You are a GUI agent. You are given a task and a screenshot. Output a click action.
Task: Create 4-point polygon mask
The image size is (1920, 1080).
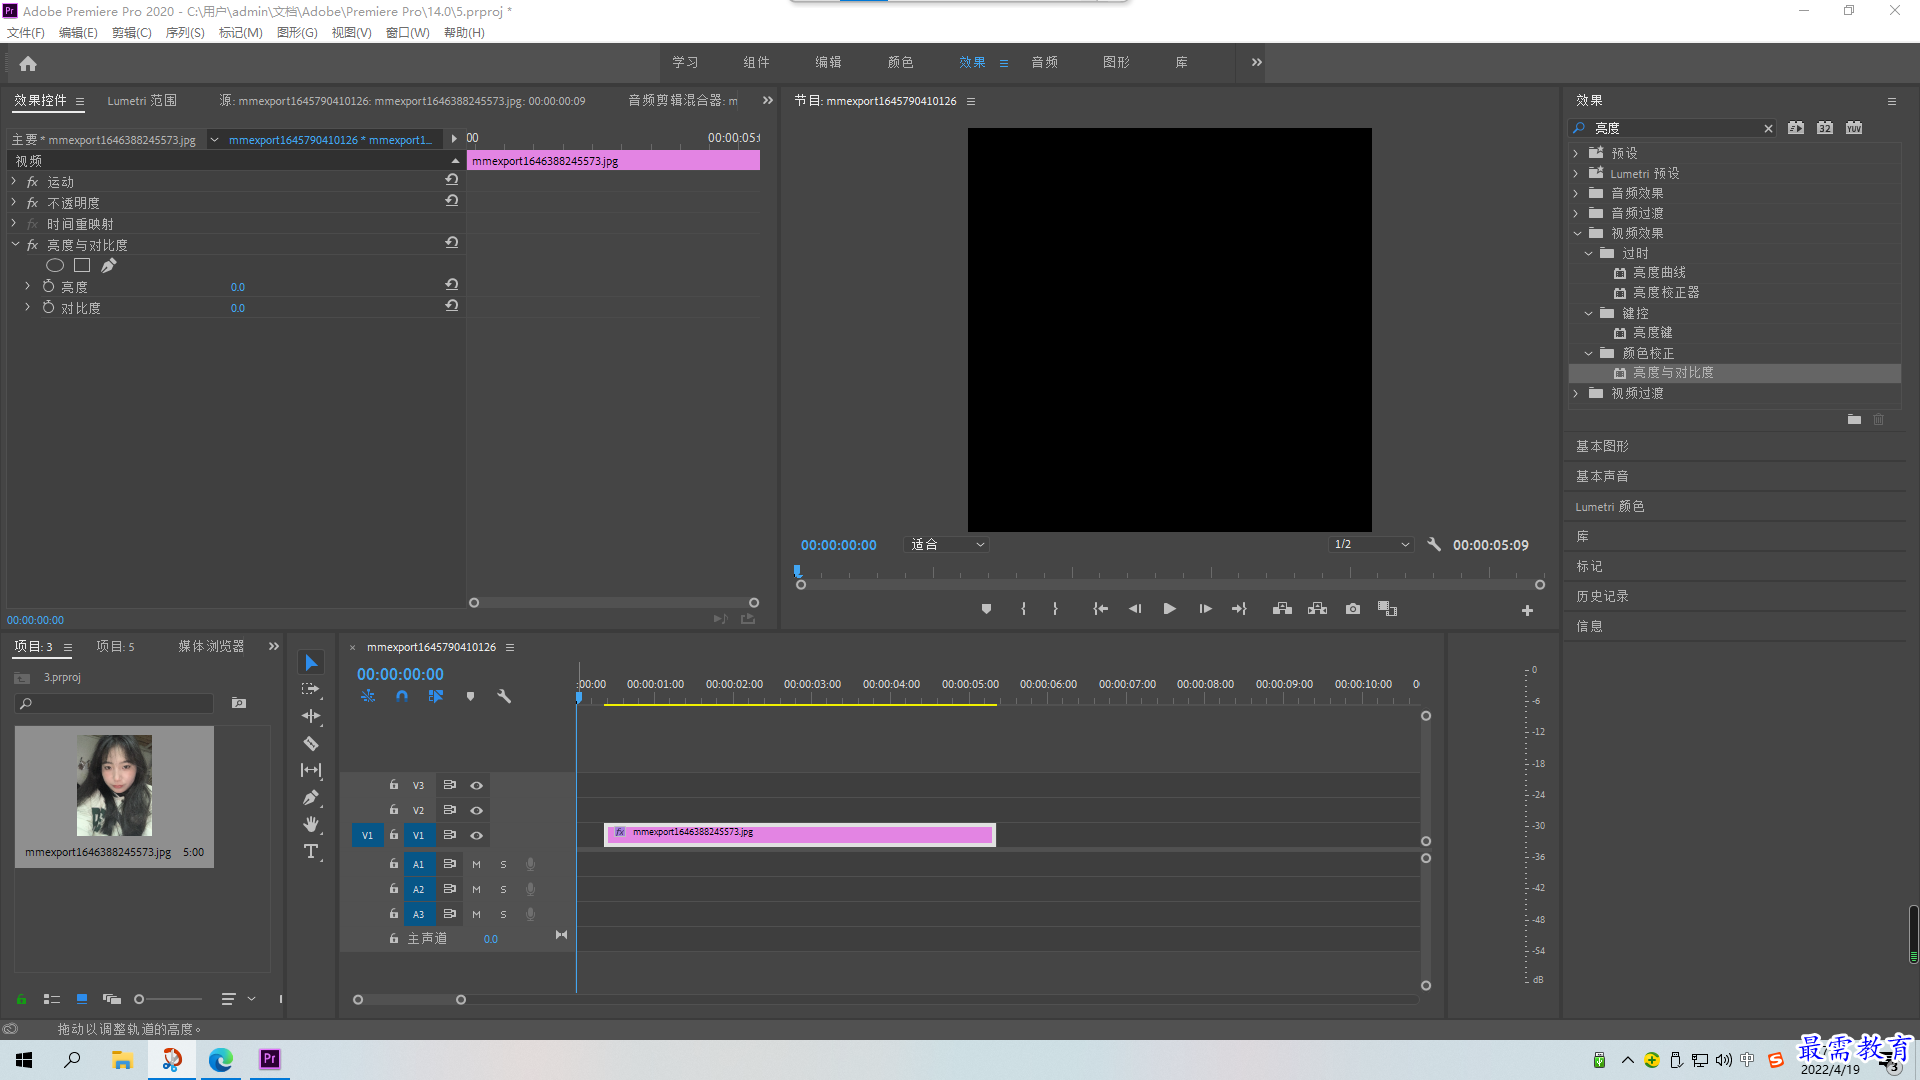(82, 265)
